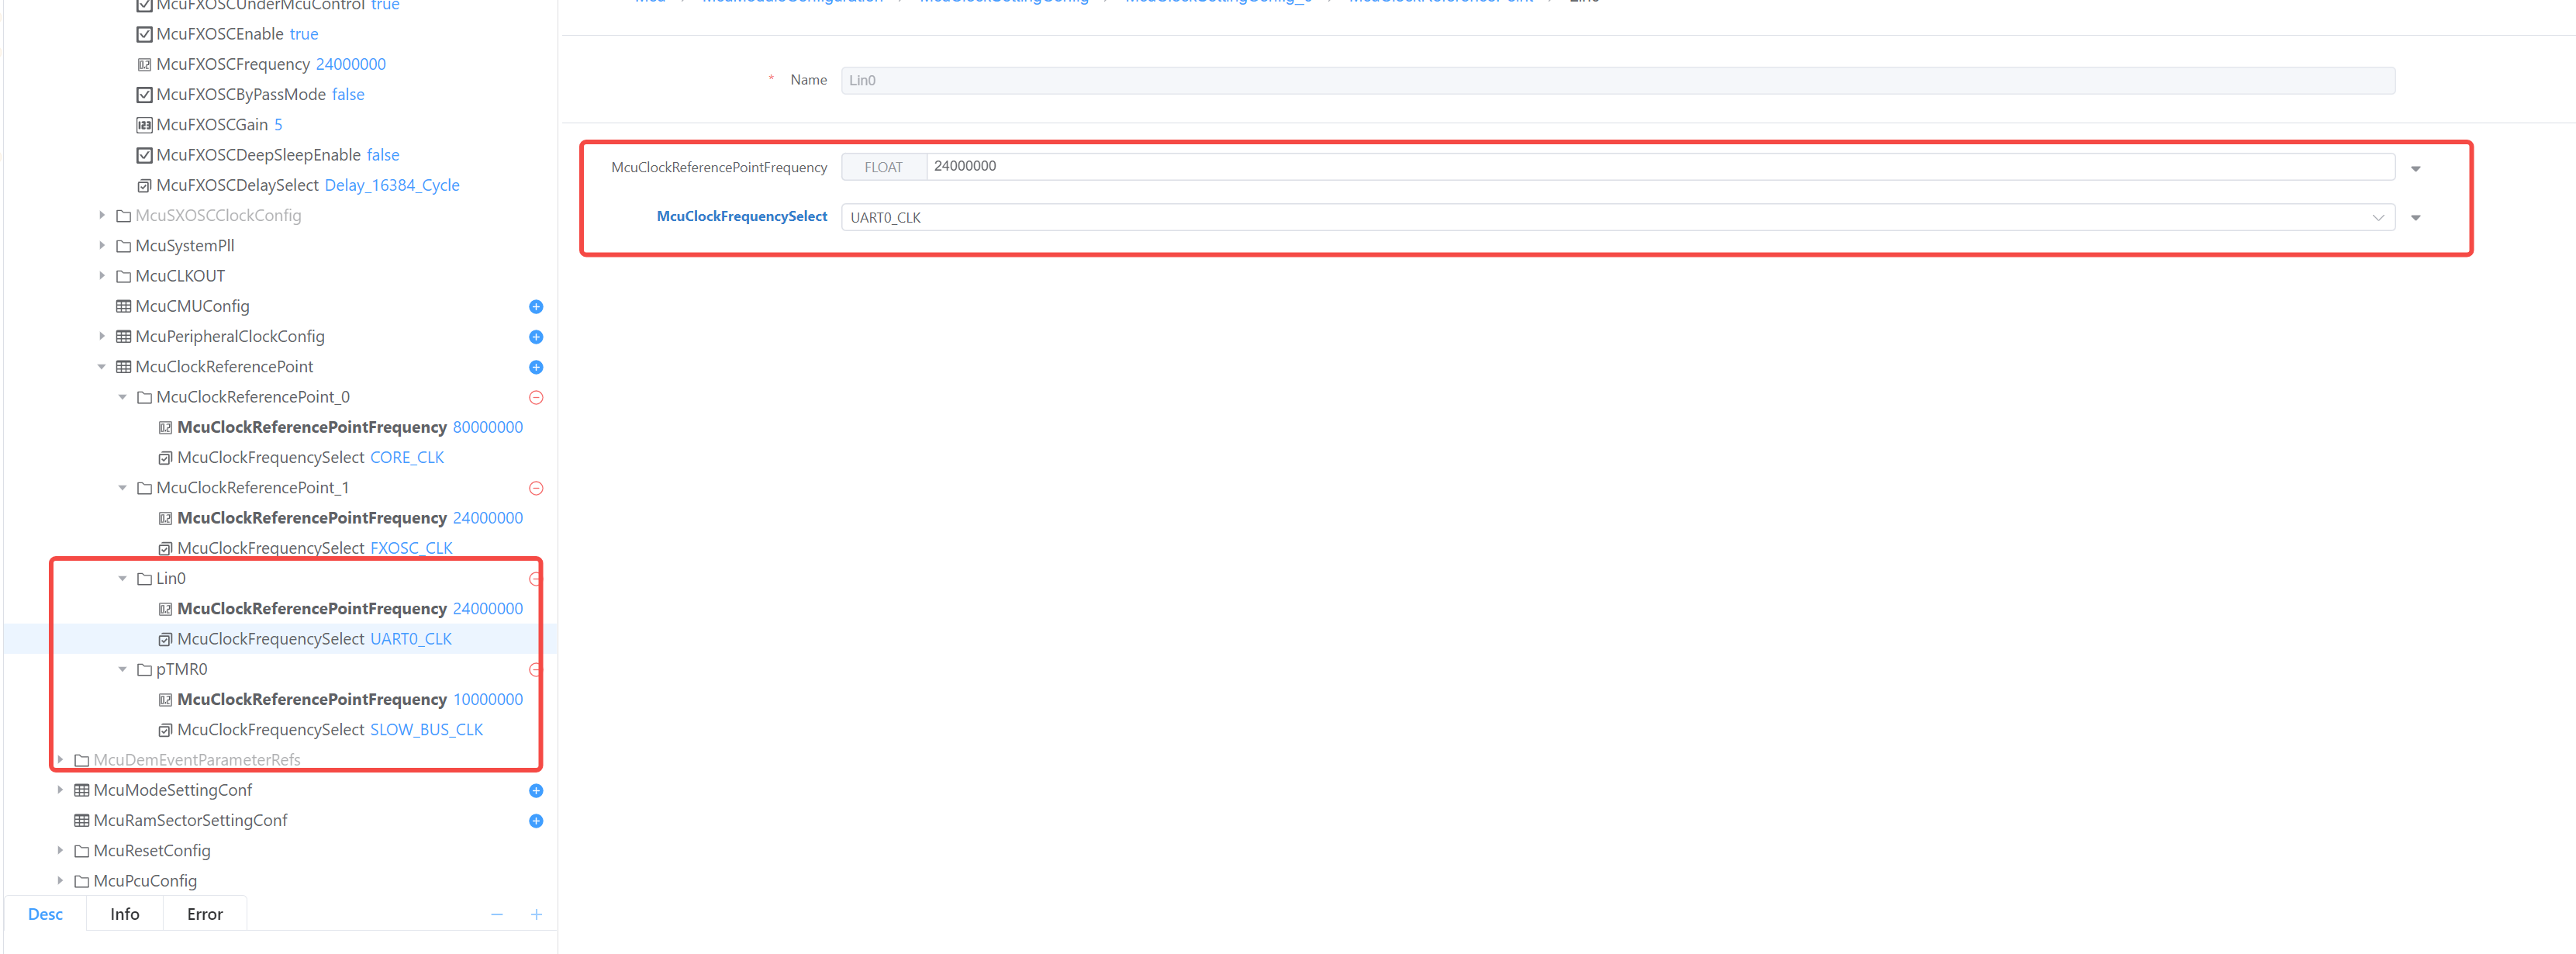Collapse the pTMR0 tree node
The height and width of the screenshot is (954, 2576).
(x=123, y=669)
